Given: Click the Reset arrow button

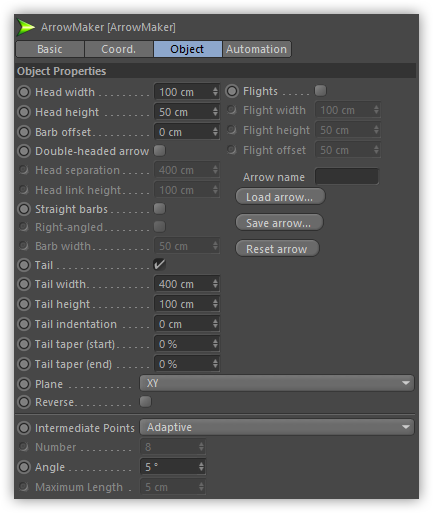Looking at the screenshot, I should click(x=277, y=249).
